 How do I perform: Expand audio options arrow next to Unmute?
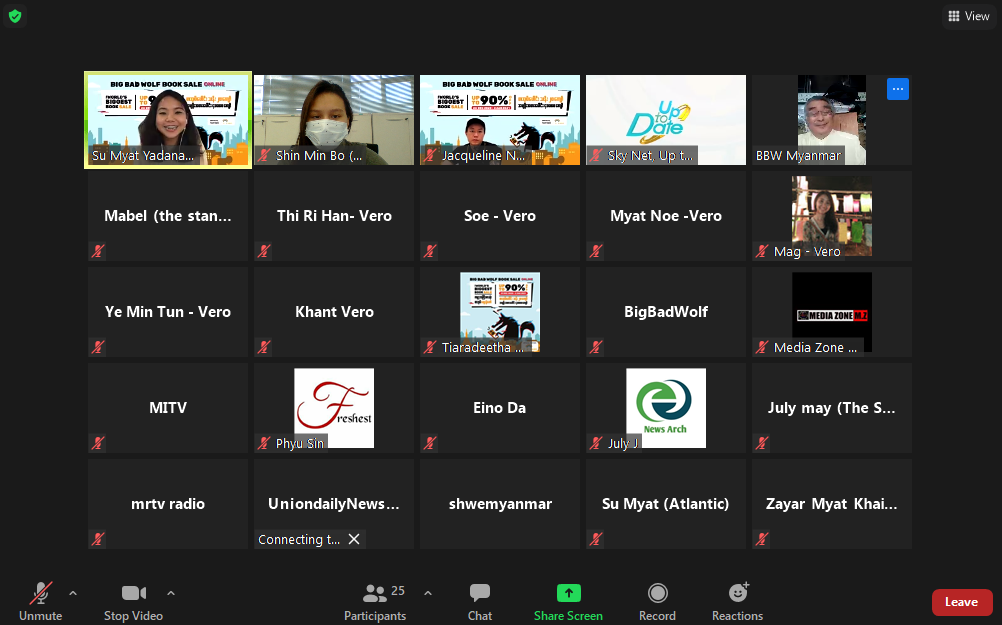[72, 593]
